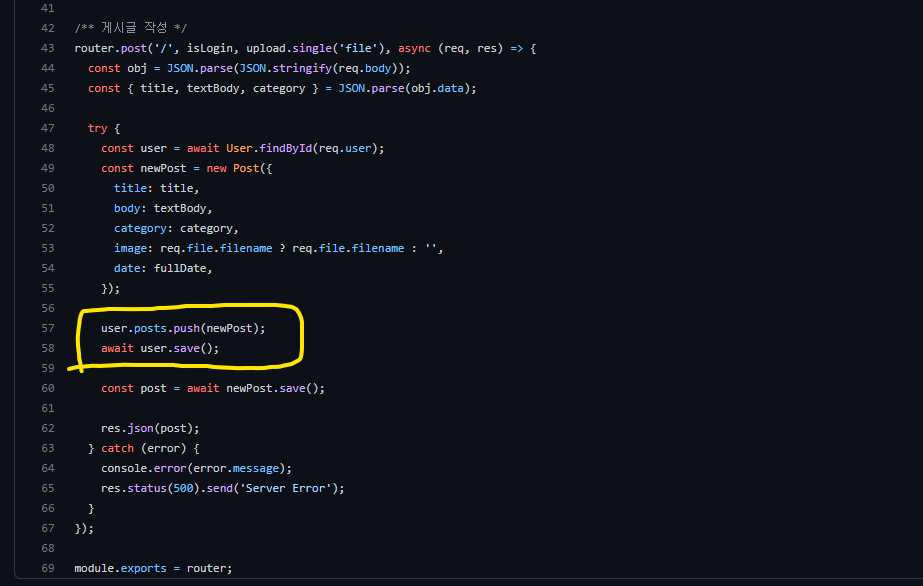Click line number 57
Viewport: 923px width, 586px height.
[48, 328]
